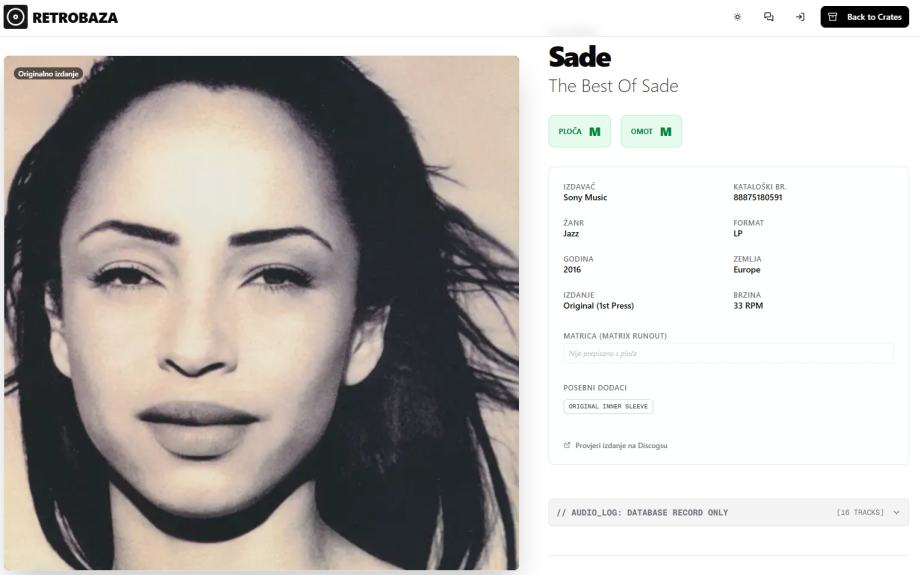Viewport: 920px width, 575px height.
Task: Click the Original Inner Sleeve tag
Action: coord(608,406)
